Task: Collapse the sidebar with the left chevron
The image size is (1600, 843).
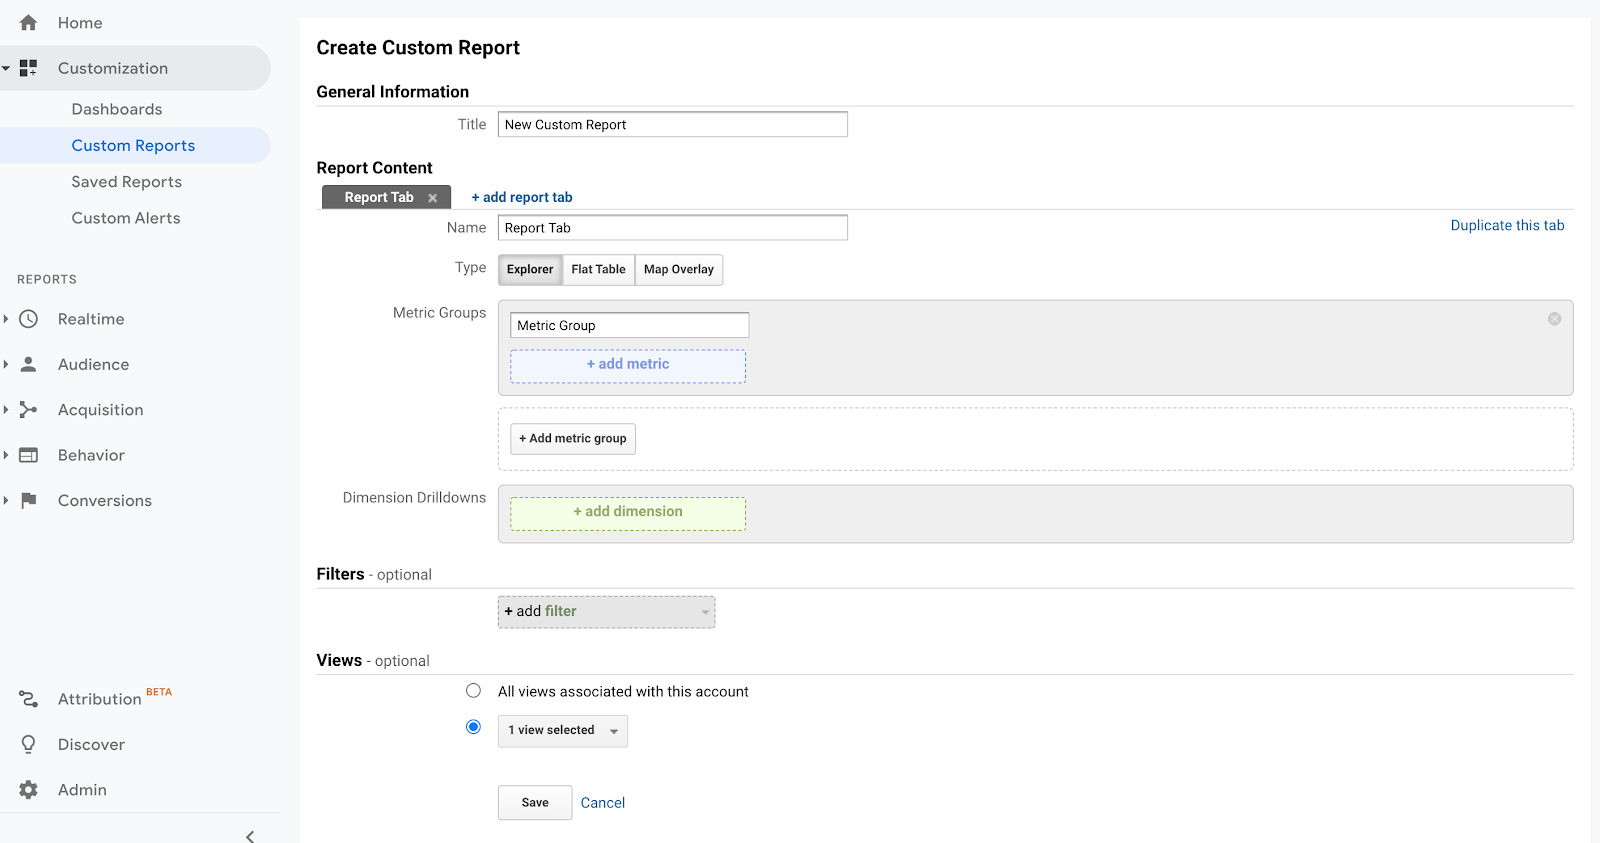Action: (x=250, y=836)
